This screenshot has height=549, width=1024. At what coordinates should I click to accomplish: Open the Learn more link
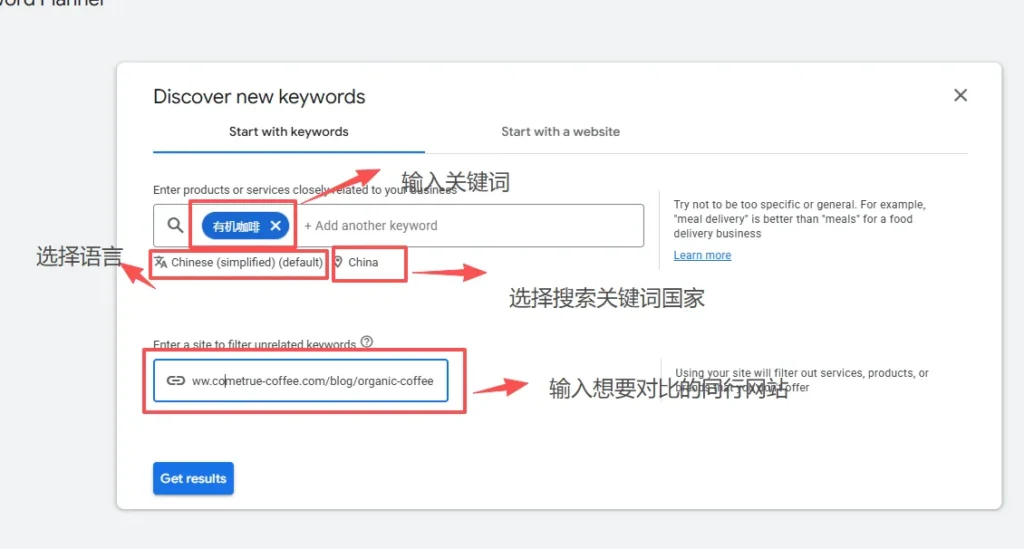(702, 255)
